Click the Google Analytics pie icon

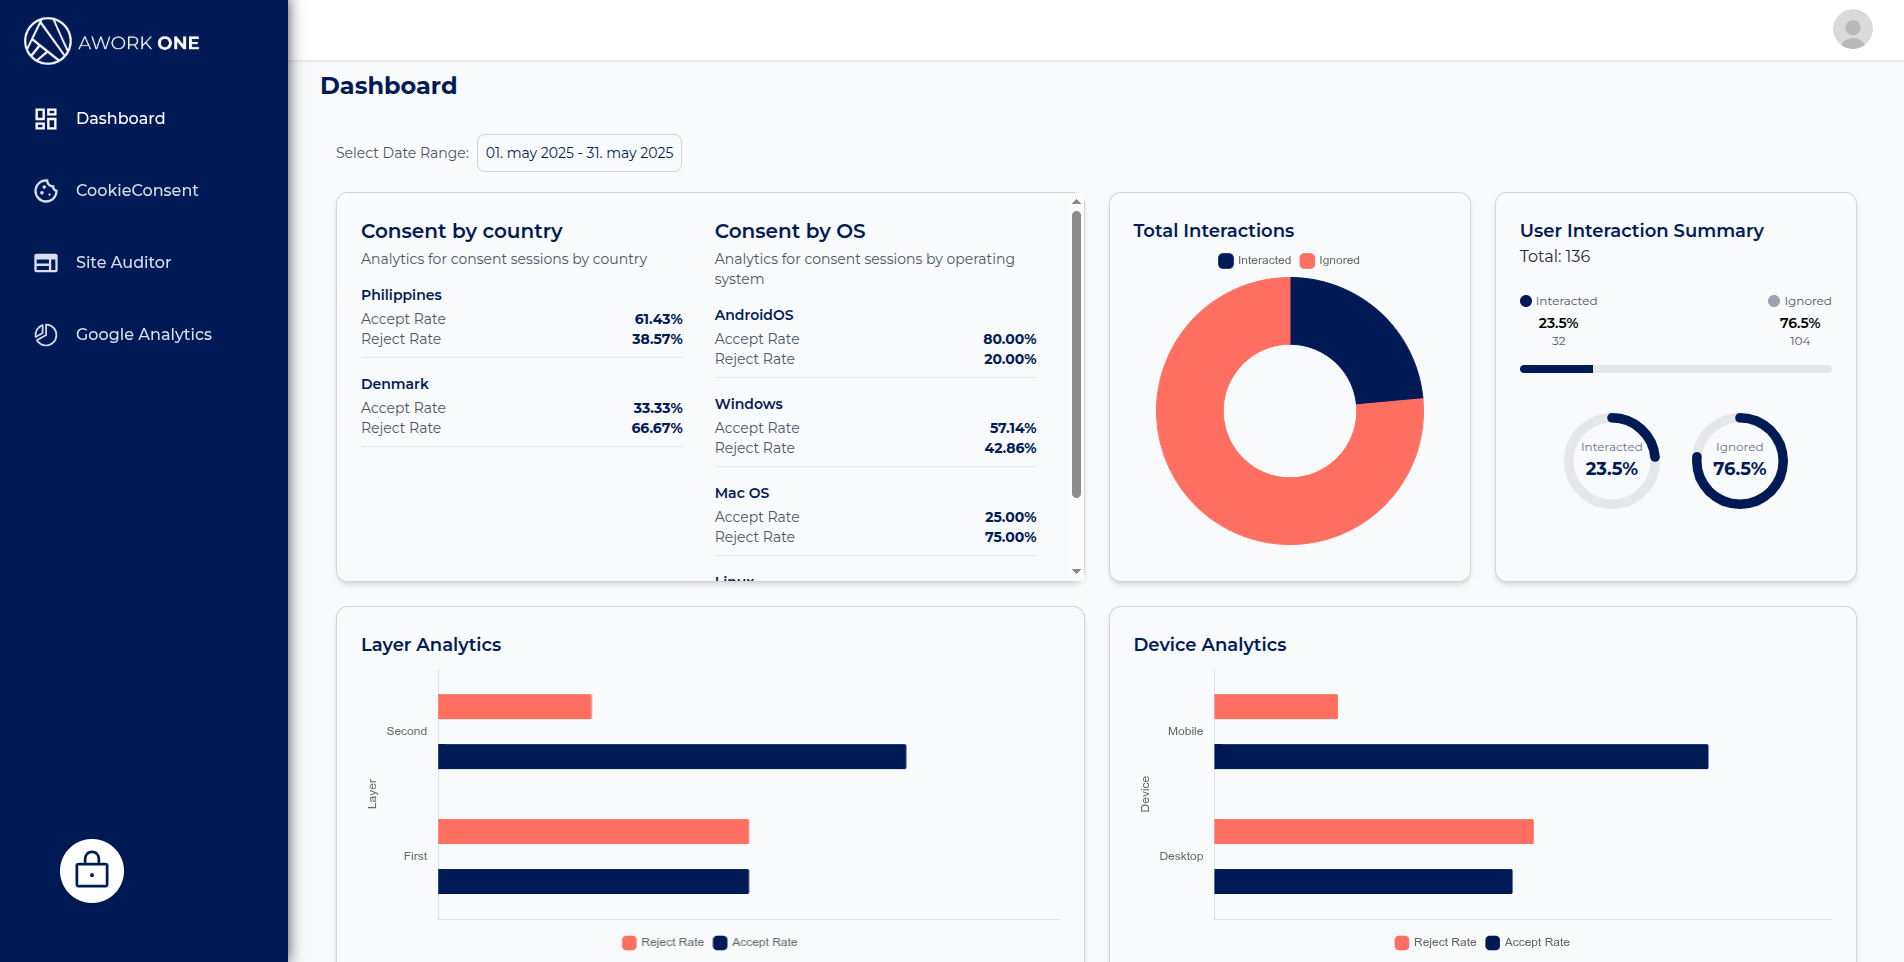click(x=46, y=335)
